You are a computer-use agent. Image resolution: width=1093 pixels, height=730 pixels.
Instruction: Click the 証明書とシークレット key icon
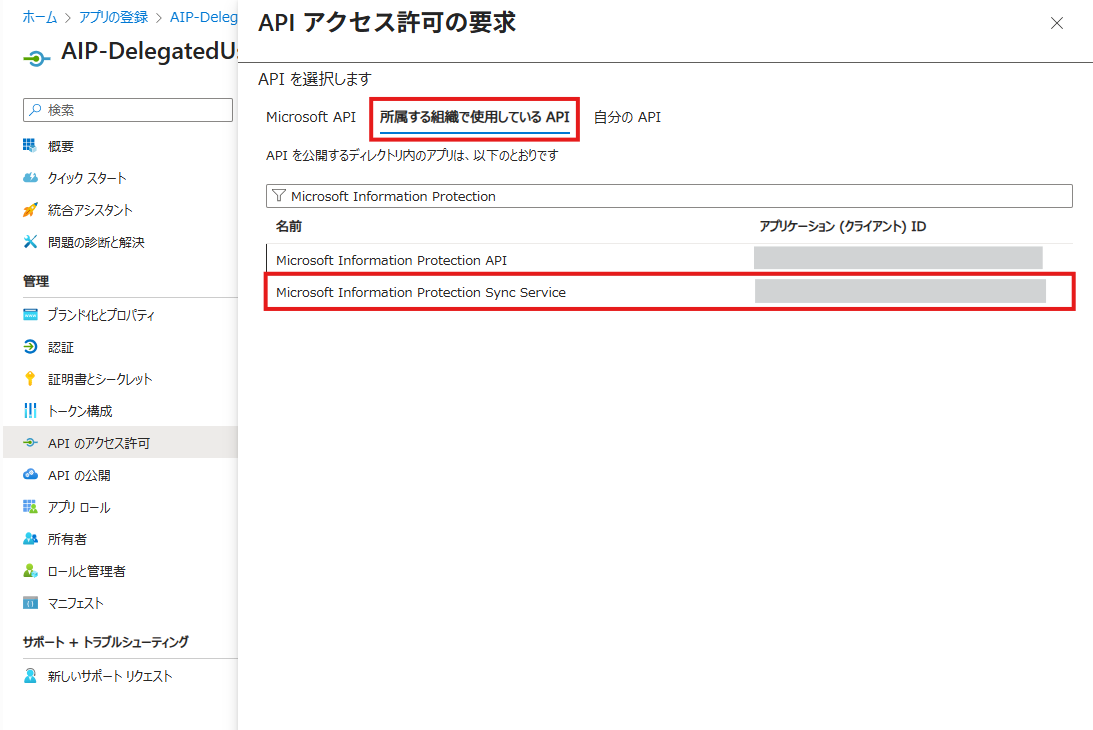(29, 379)
